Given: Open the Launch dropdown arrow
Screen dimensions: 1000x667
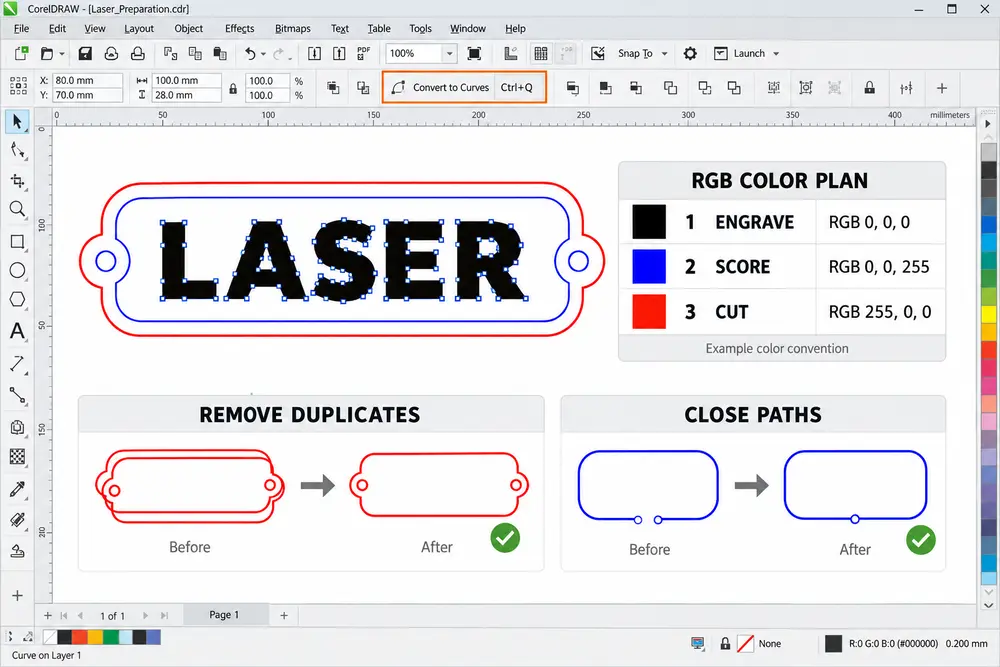Looking at the screenshot, I should pyautogui.click(x=776, y=54).
